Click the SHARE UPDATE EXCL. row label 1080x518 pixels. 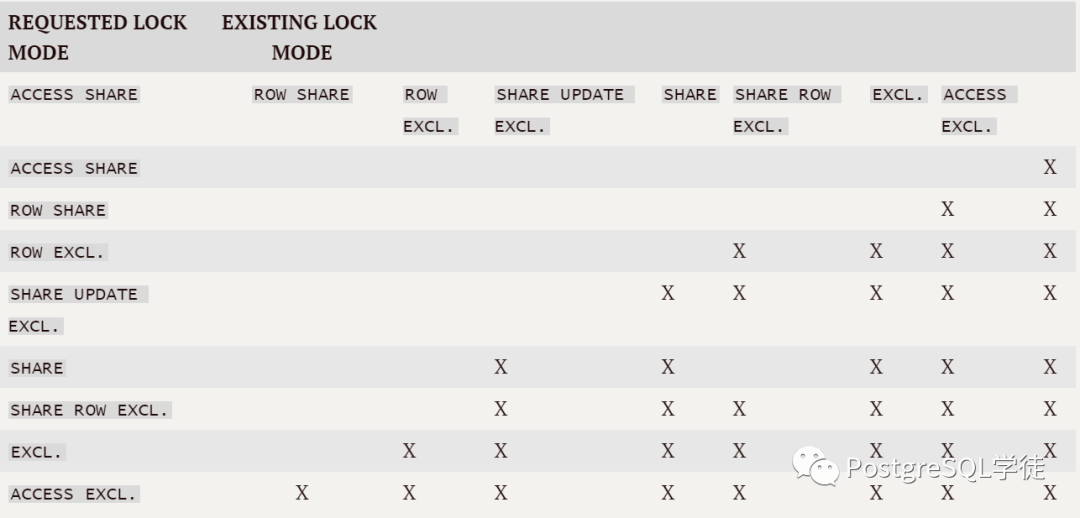tap(75, 309)
